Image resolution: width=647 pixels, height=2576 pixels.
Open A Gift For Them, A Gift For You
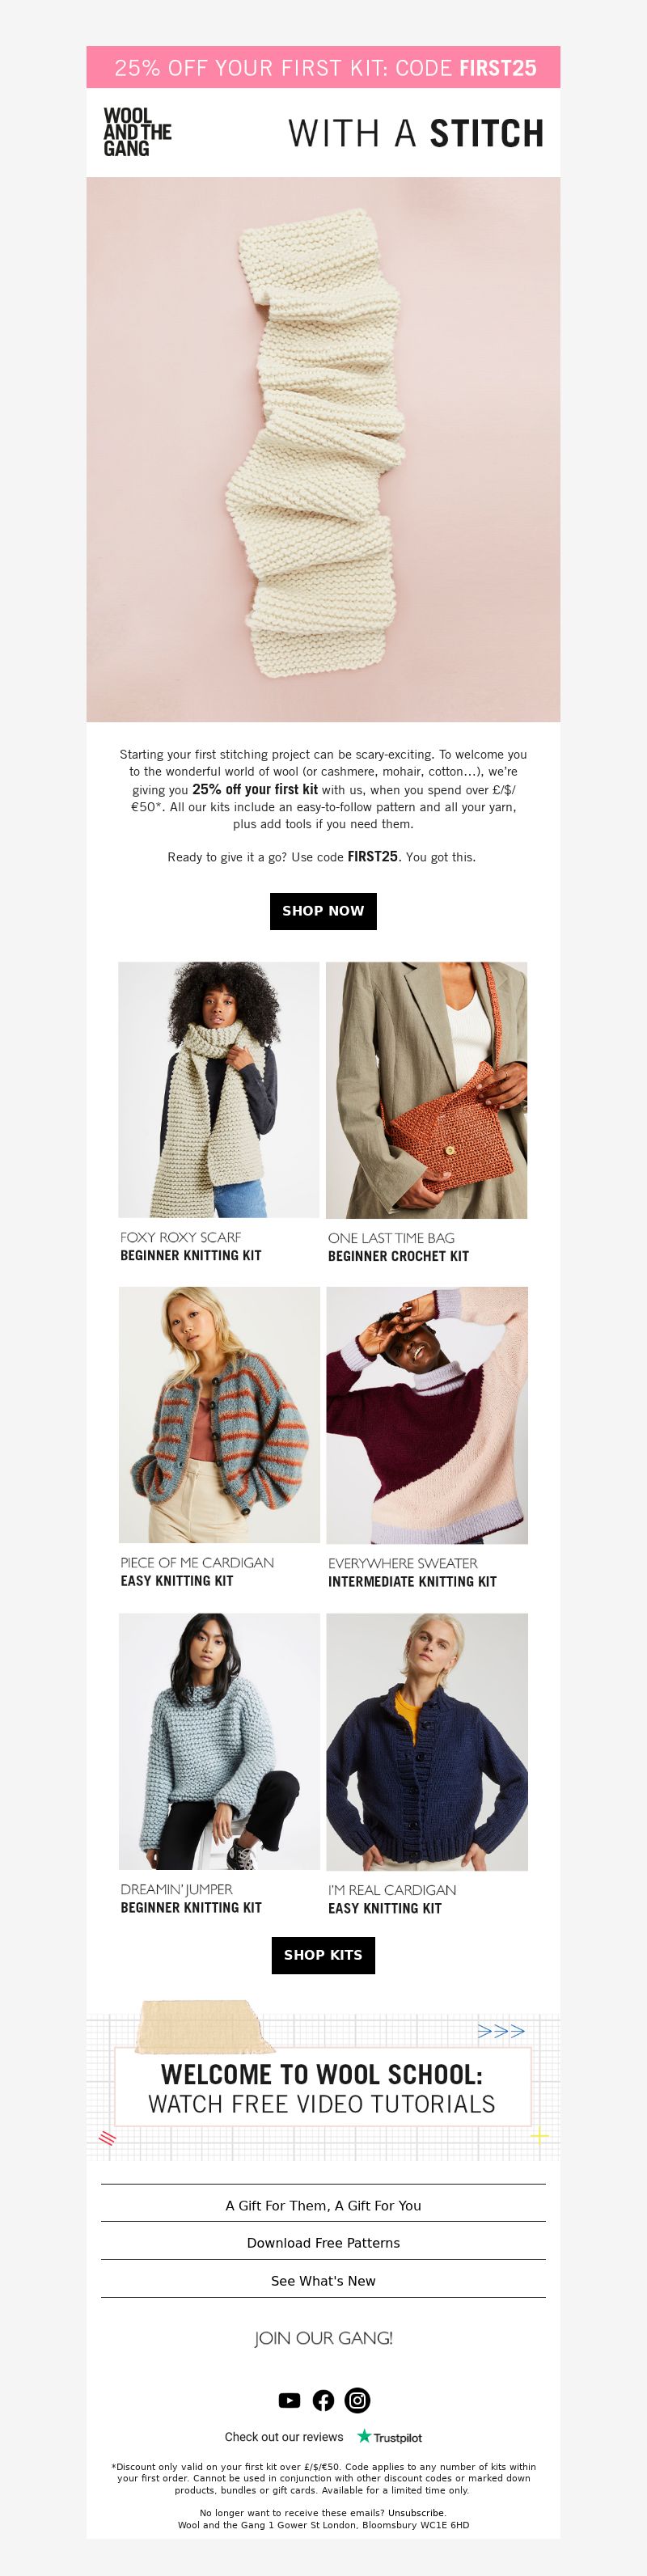pos(323,2205)
